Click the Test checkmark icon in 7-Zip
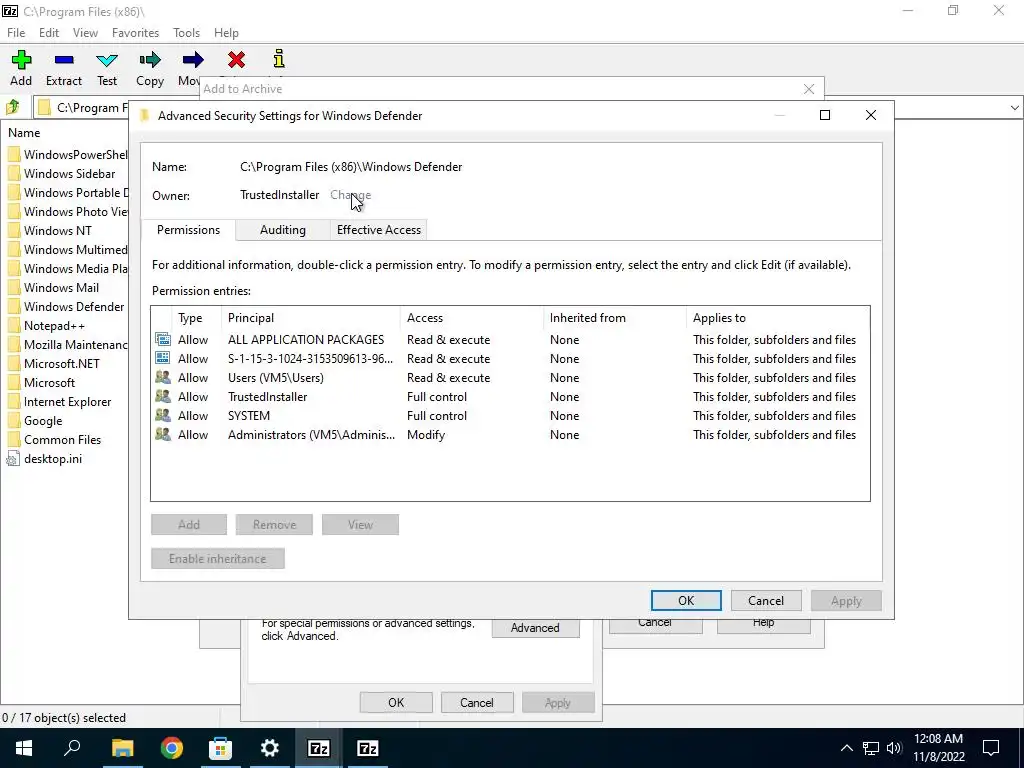Screen dimensions: 1024x768 click(106, 61)
